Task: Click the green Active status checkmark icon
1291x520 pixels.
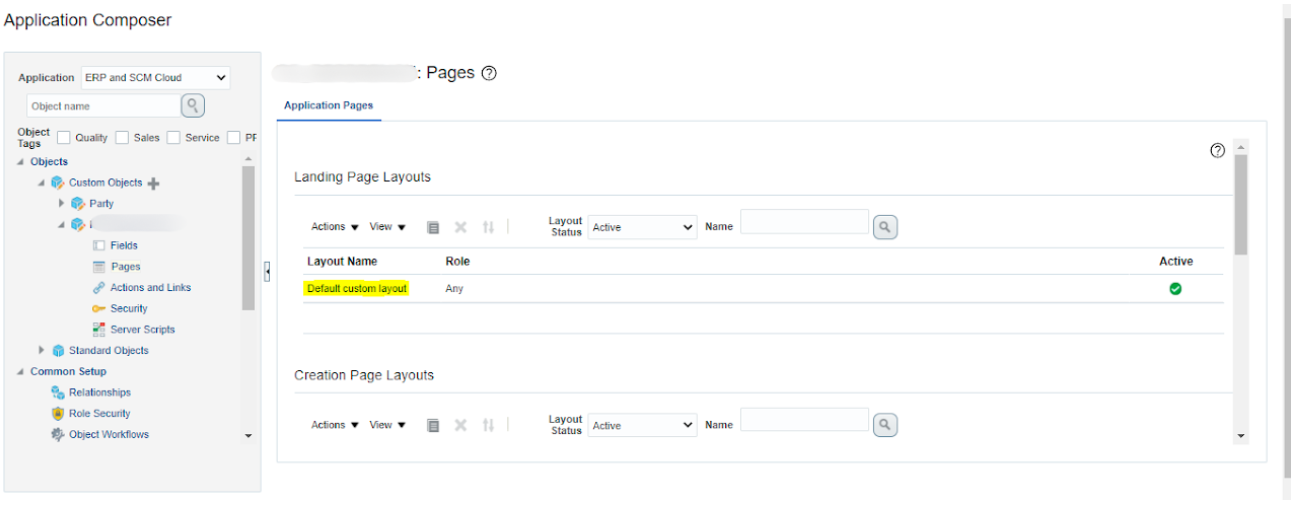Action: click(1175, 289)
